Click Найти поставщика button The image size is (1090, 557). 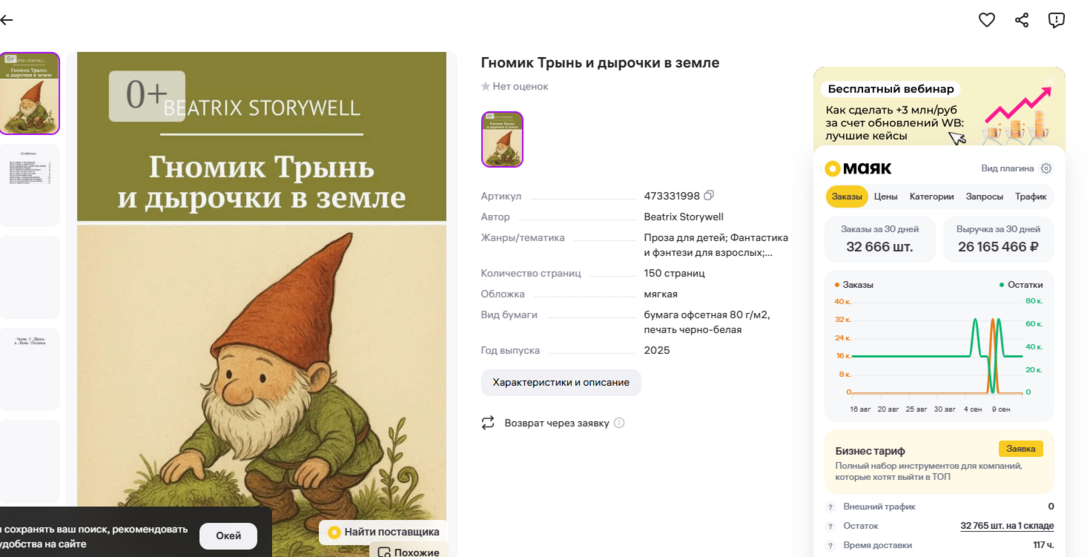click(383, 532)
